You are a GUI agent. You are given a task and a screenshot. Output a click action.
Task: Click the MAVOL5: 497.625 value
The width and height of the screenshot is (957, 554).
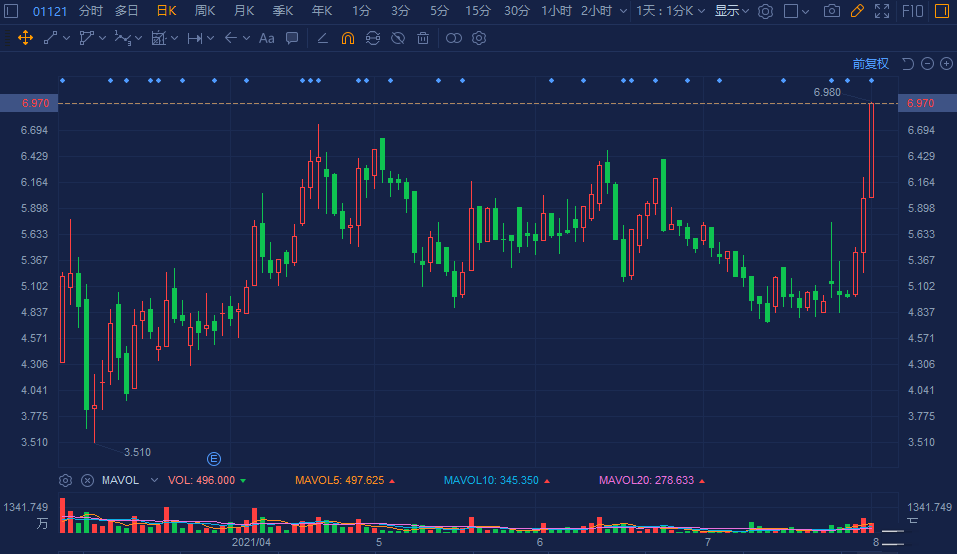coord(340,480)
